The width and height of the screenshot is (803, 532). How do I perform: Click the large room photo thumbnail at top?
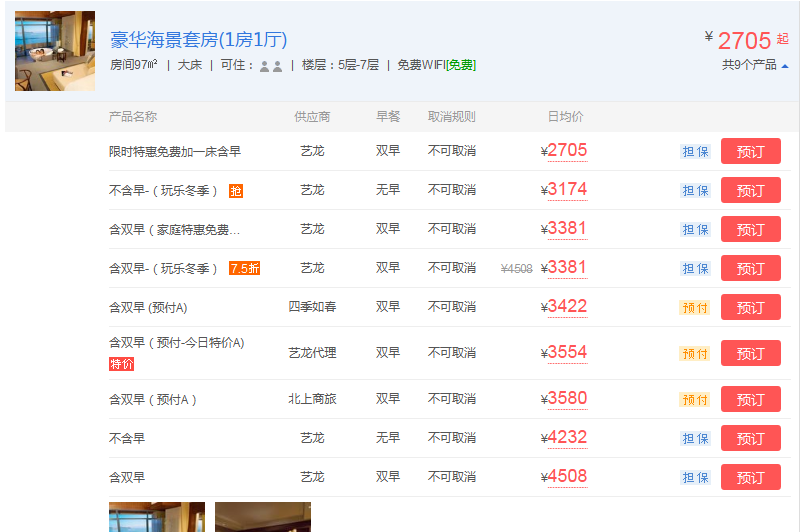pyautogui.click(x=55, y=51)
